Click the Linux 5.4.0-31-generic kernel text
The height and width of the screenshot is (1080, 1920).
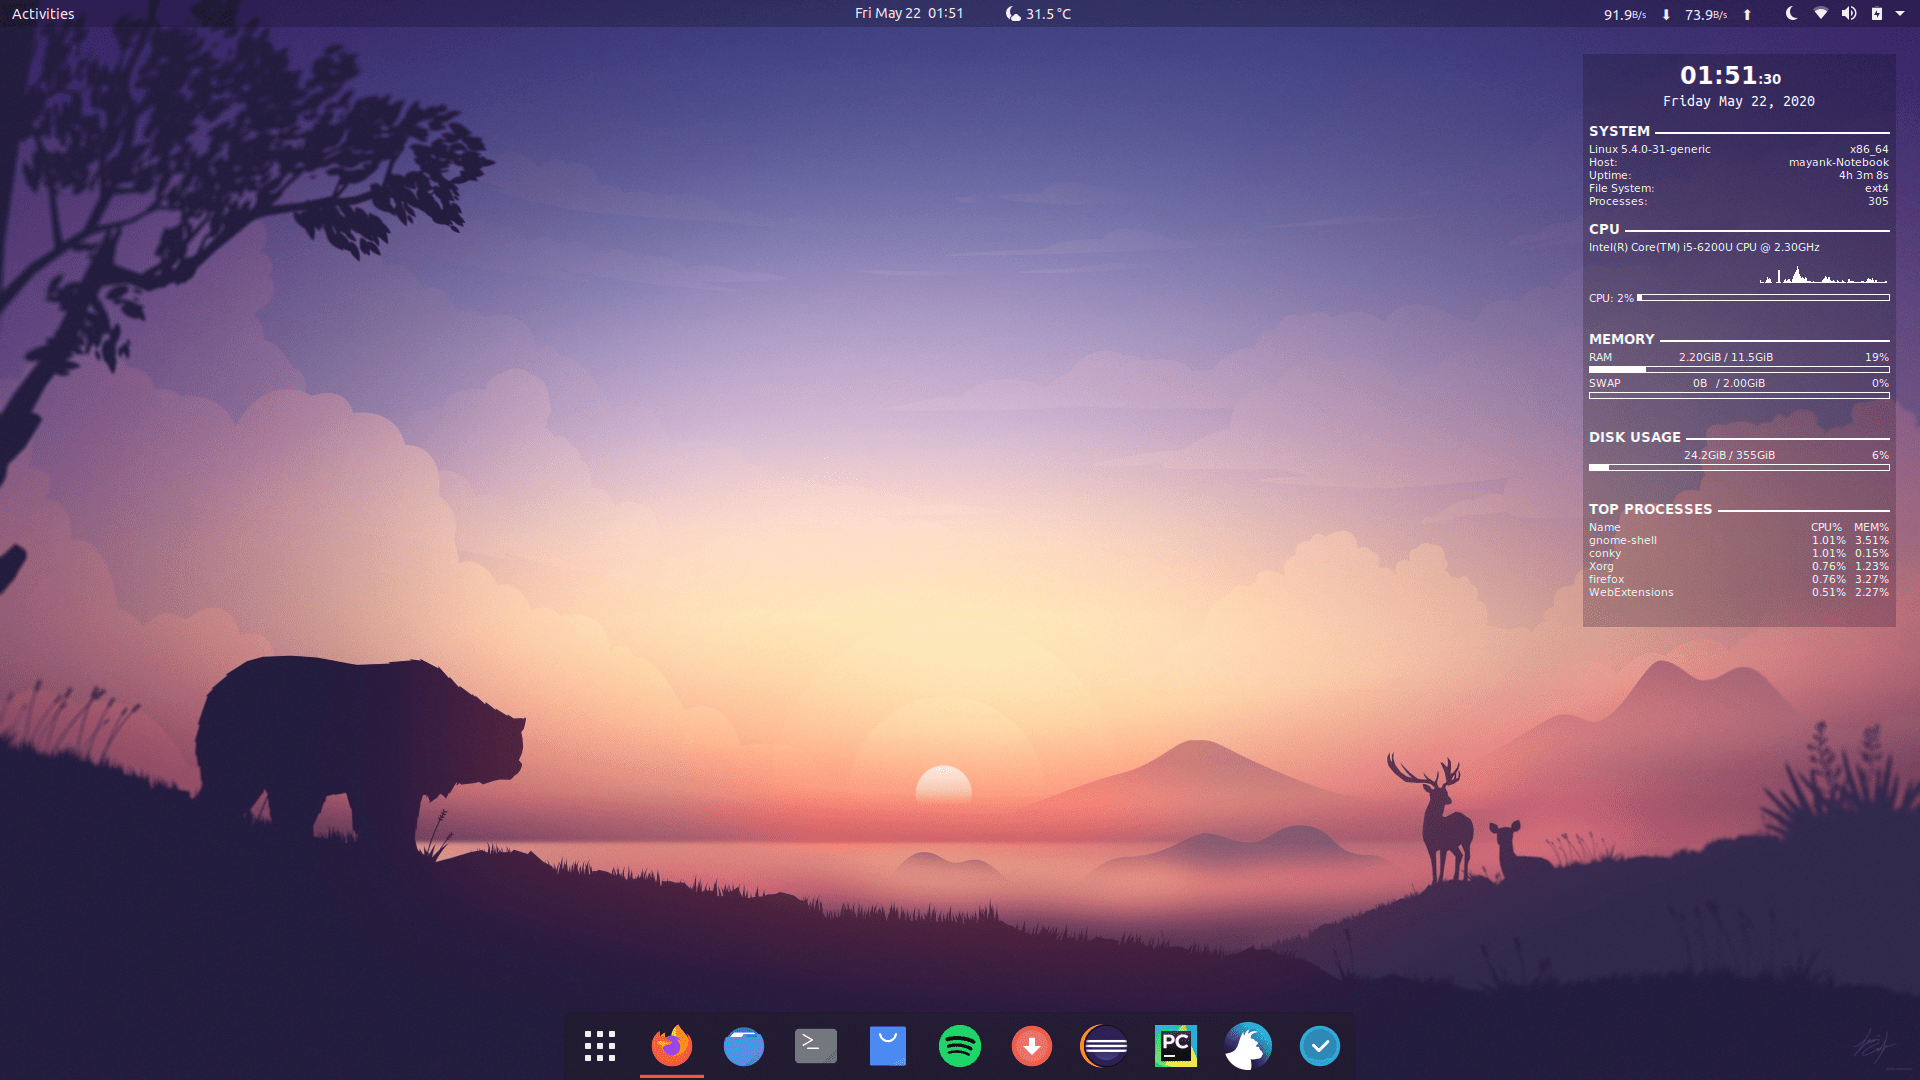tap(1650, 150)
